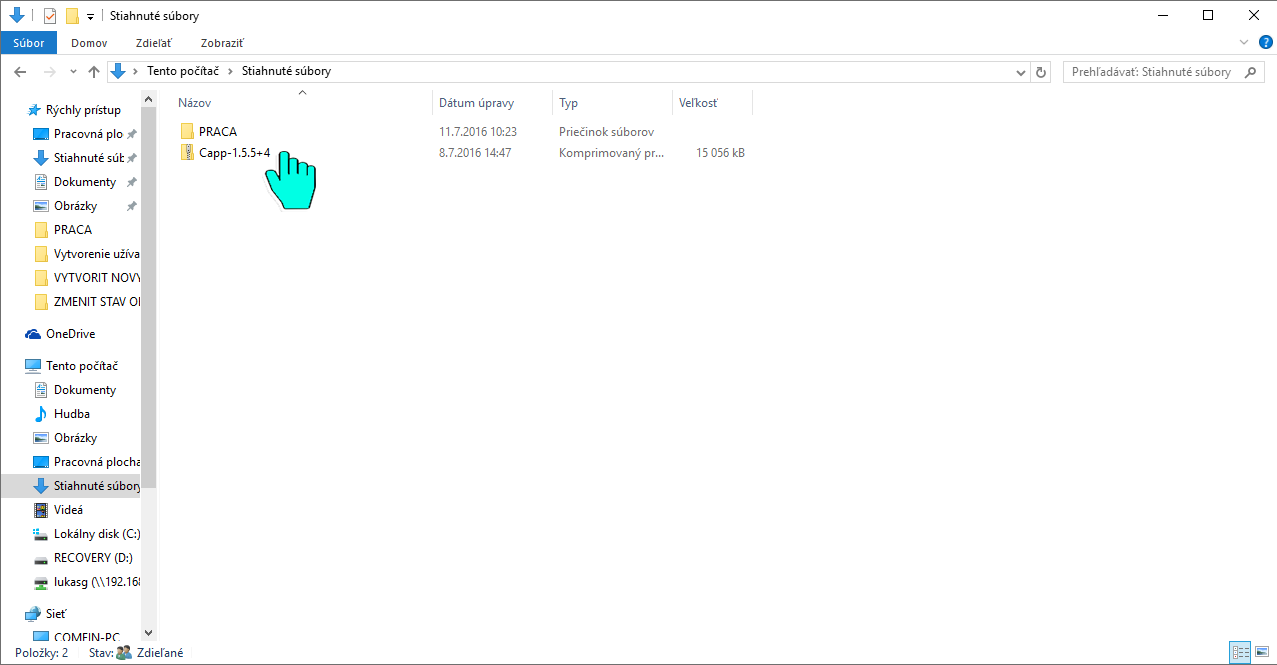Click Tento počítač in the address breadcrumb
This screenshot has width=1277, height=665.
pos(183,72)
